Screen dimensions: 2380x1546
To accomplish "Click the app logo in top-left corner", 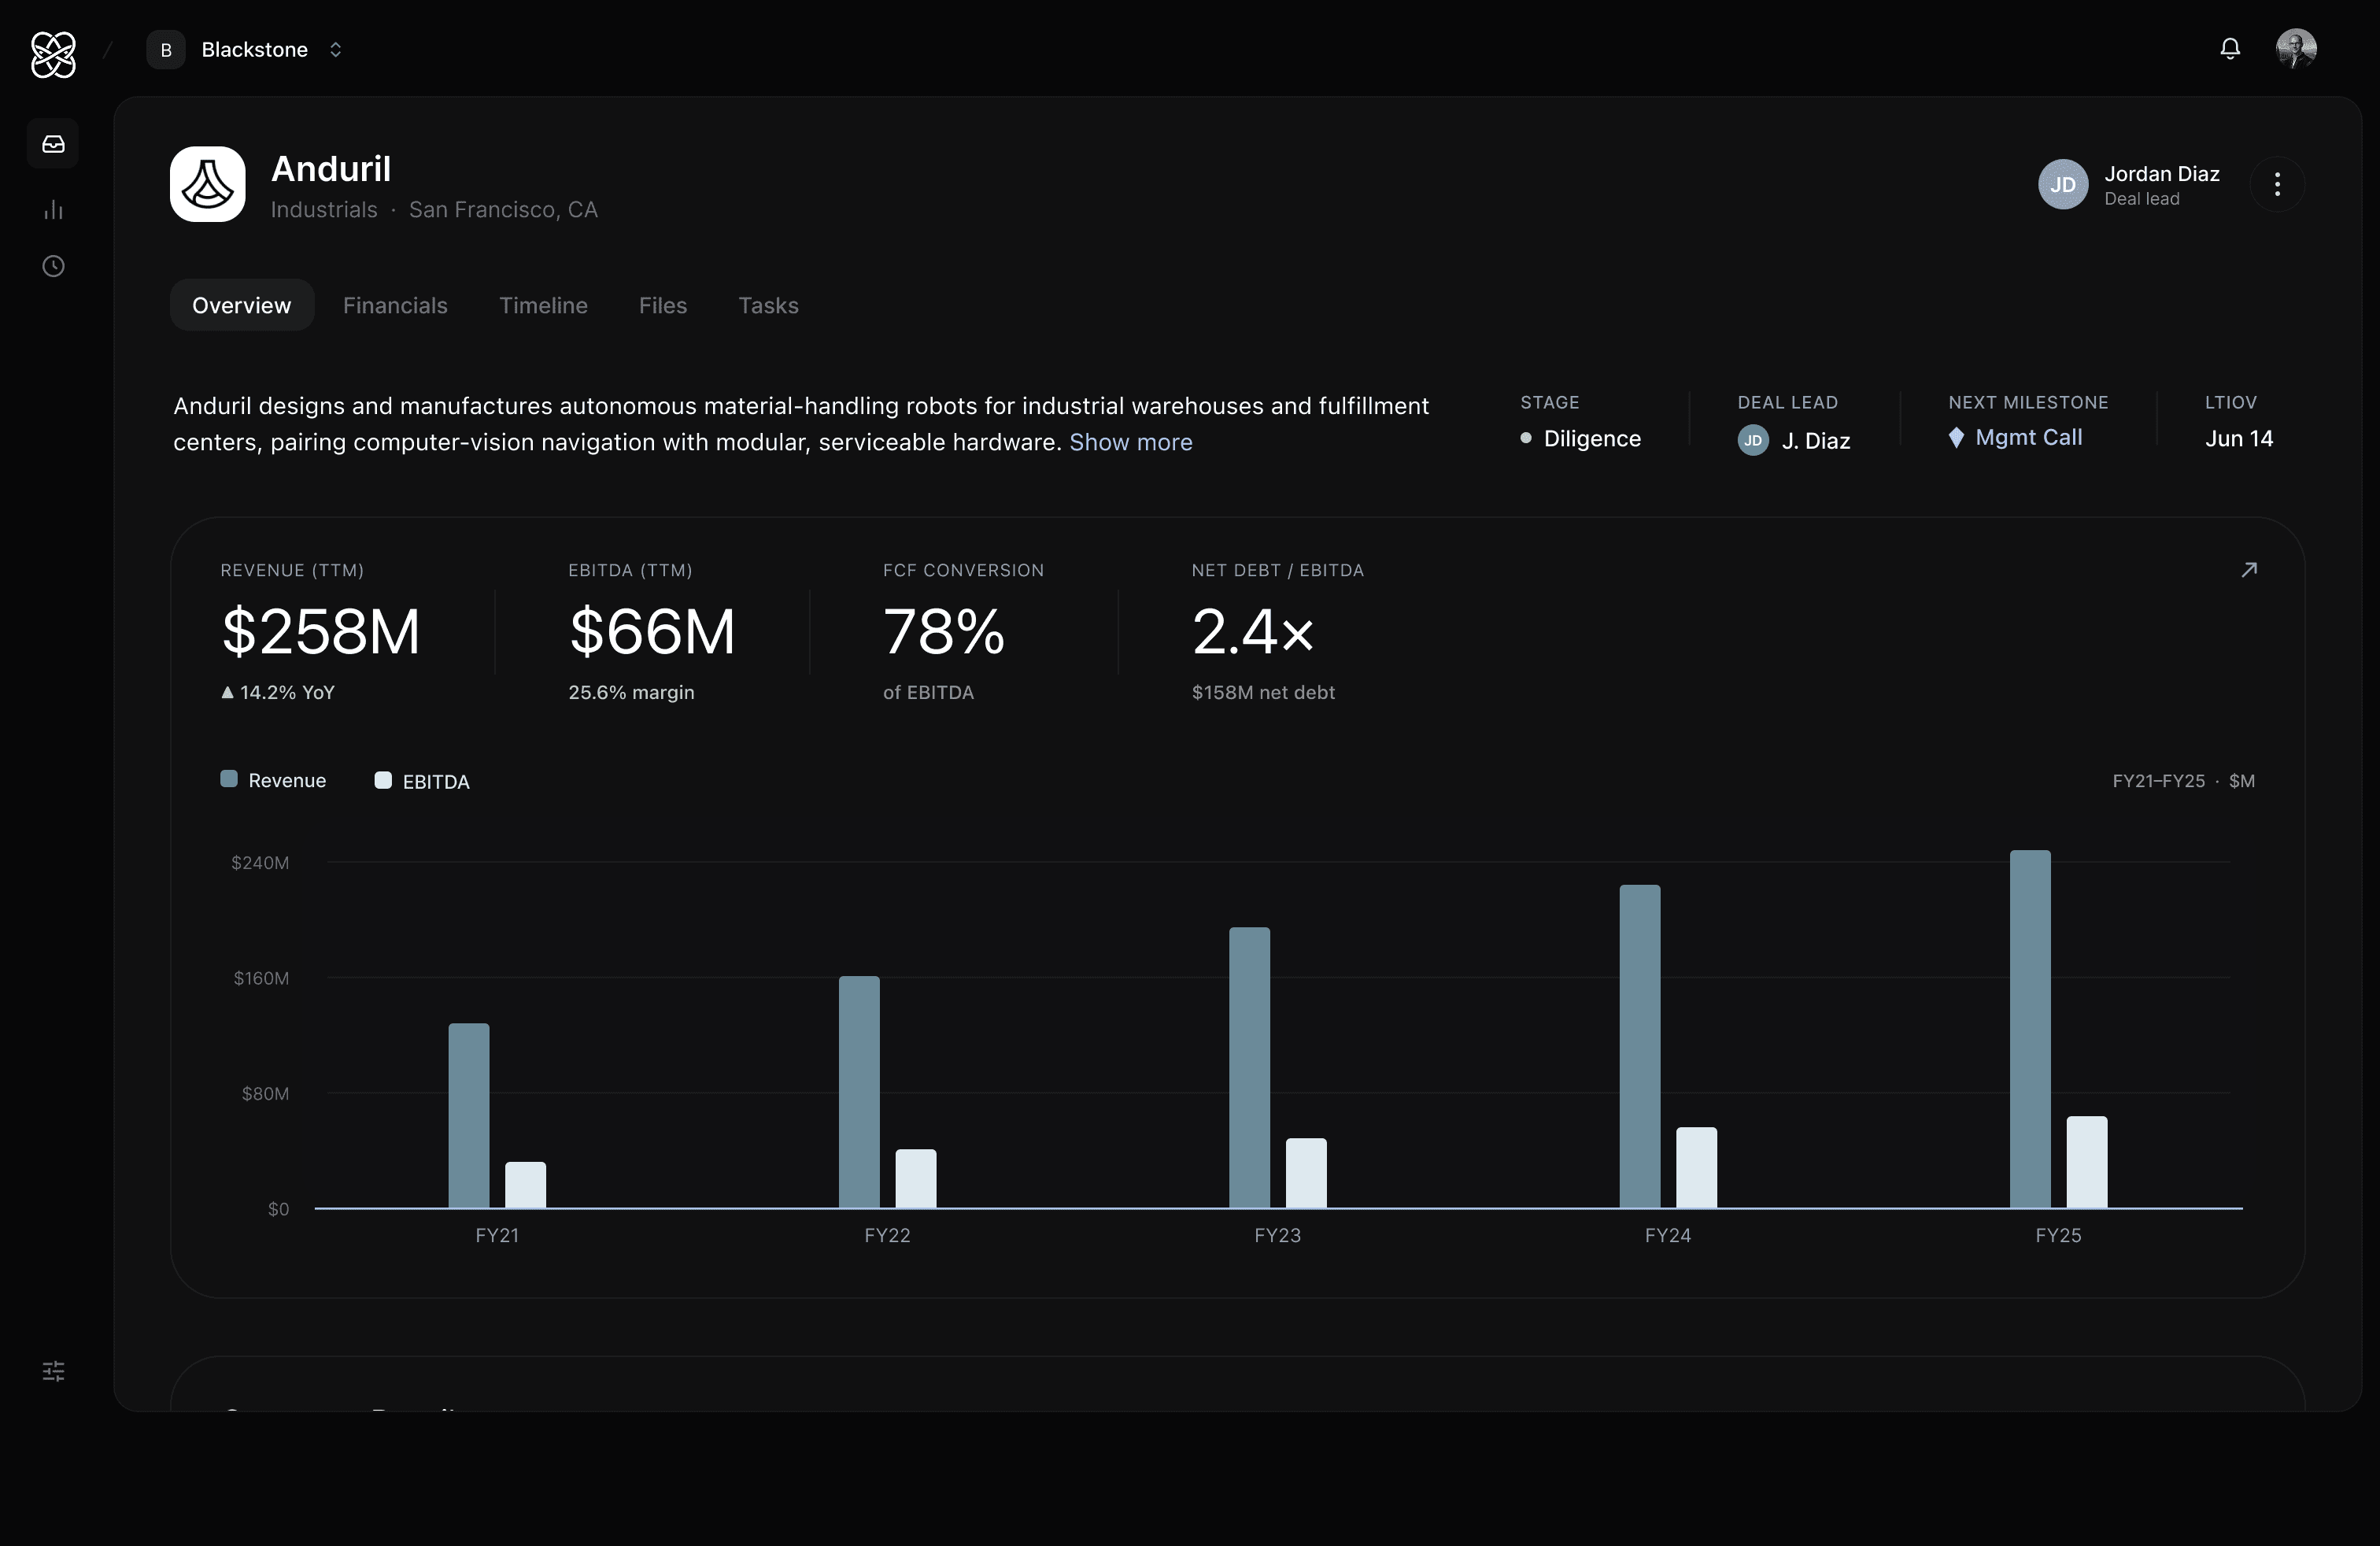I will (53, 54).
